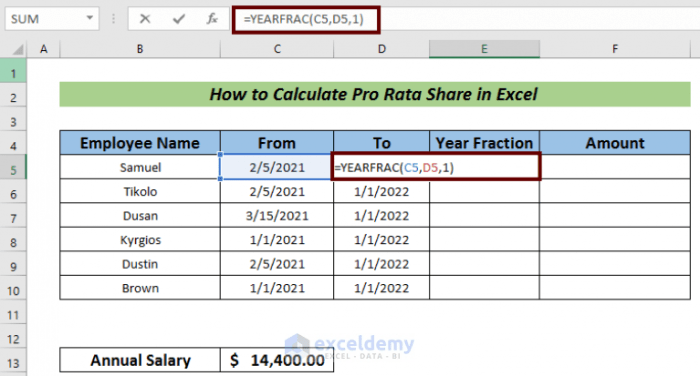Select column B header
Screen dimensions: 700x376
click(140, 49)
